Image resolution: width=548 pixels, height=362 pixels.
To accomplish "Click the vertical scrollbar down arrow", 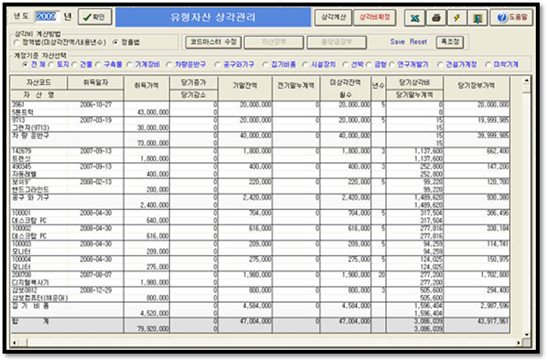I will [526, 334].
